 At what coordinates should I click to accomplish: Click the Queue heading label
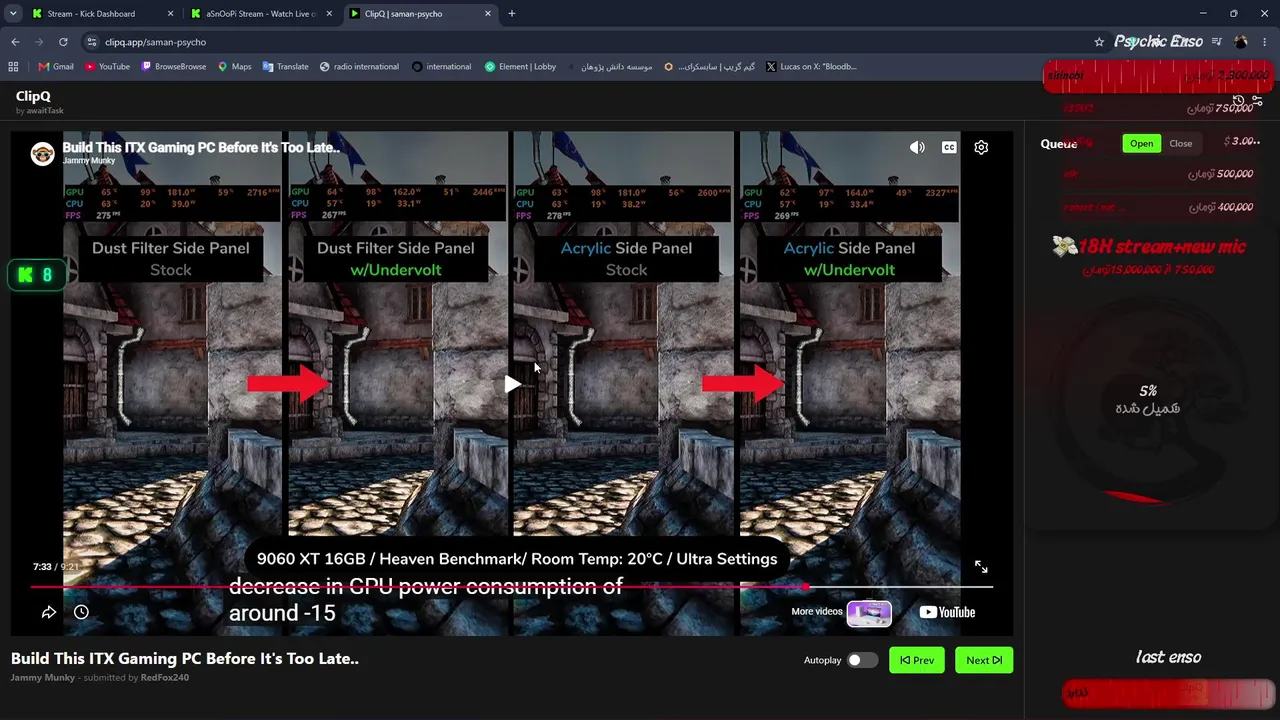pos(1058,144)
